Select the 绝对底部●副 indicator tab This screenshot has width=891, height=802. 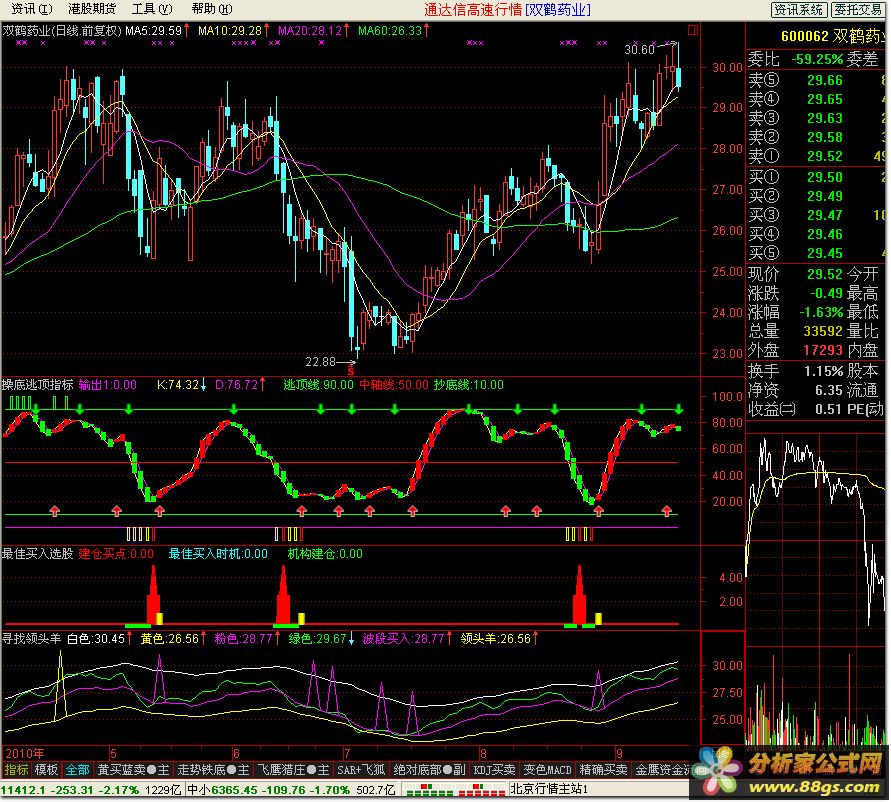429,770
